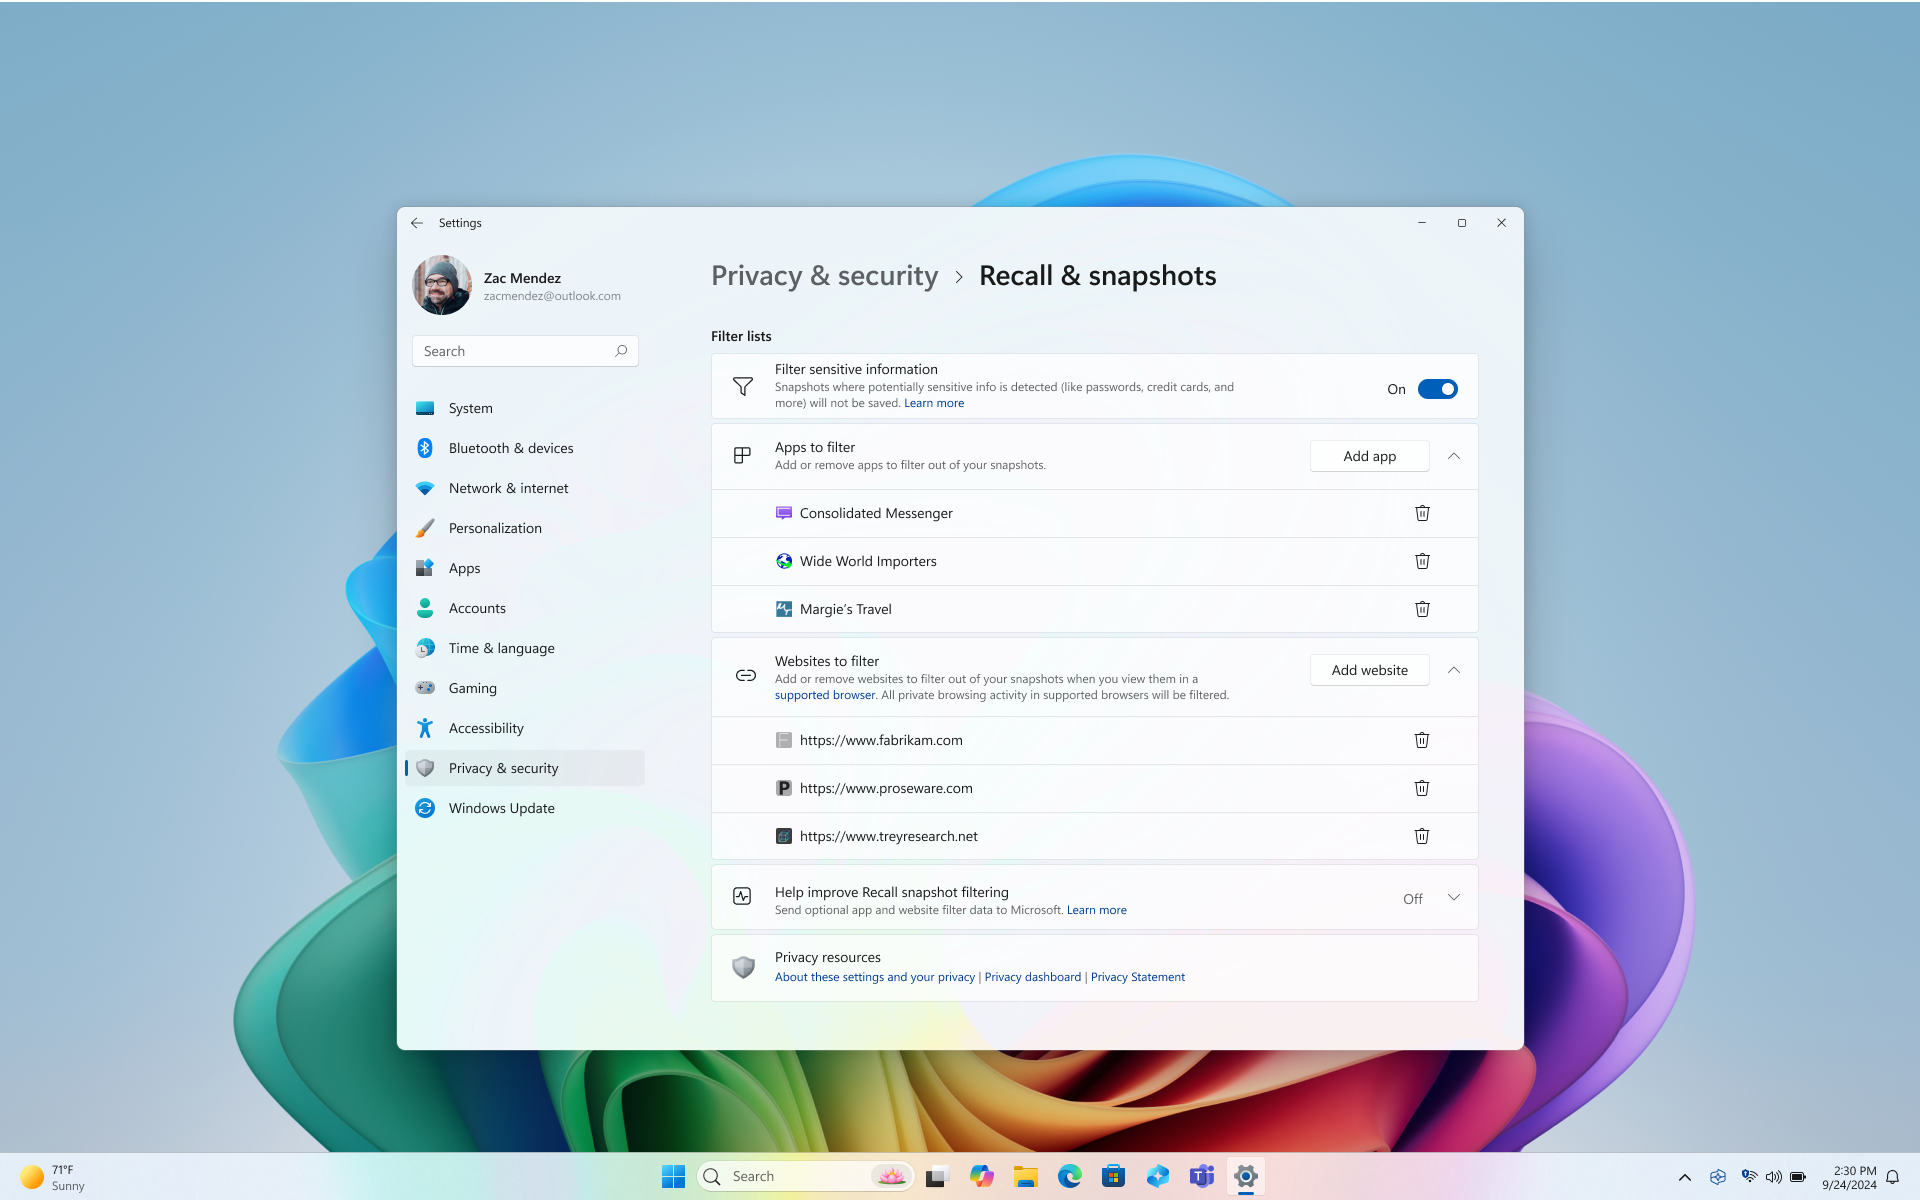This screenshot has width=1920, height=1200.
Task: Click the Websites to filter link icon
Action: 745,675
